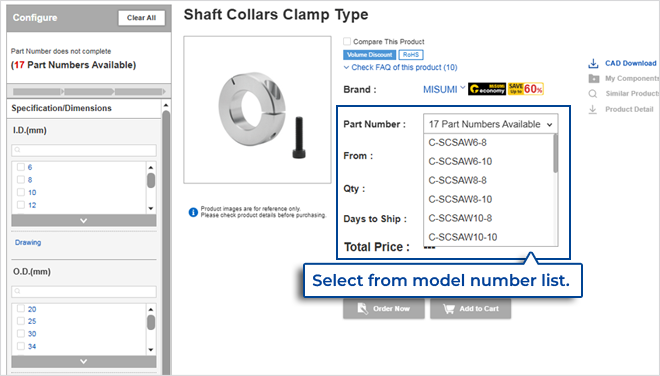This screenshot has height=376, width=660.
Task: Open My Components folder icon
Action: click(x=593, y=78)
